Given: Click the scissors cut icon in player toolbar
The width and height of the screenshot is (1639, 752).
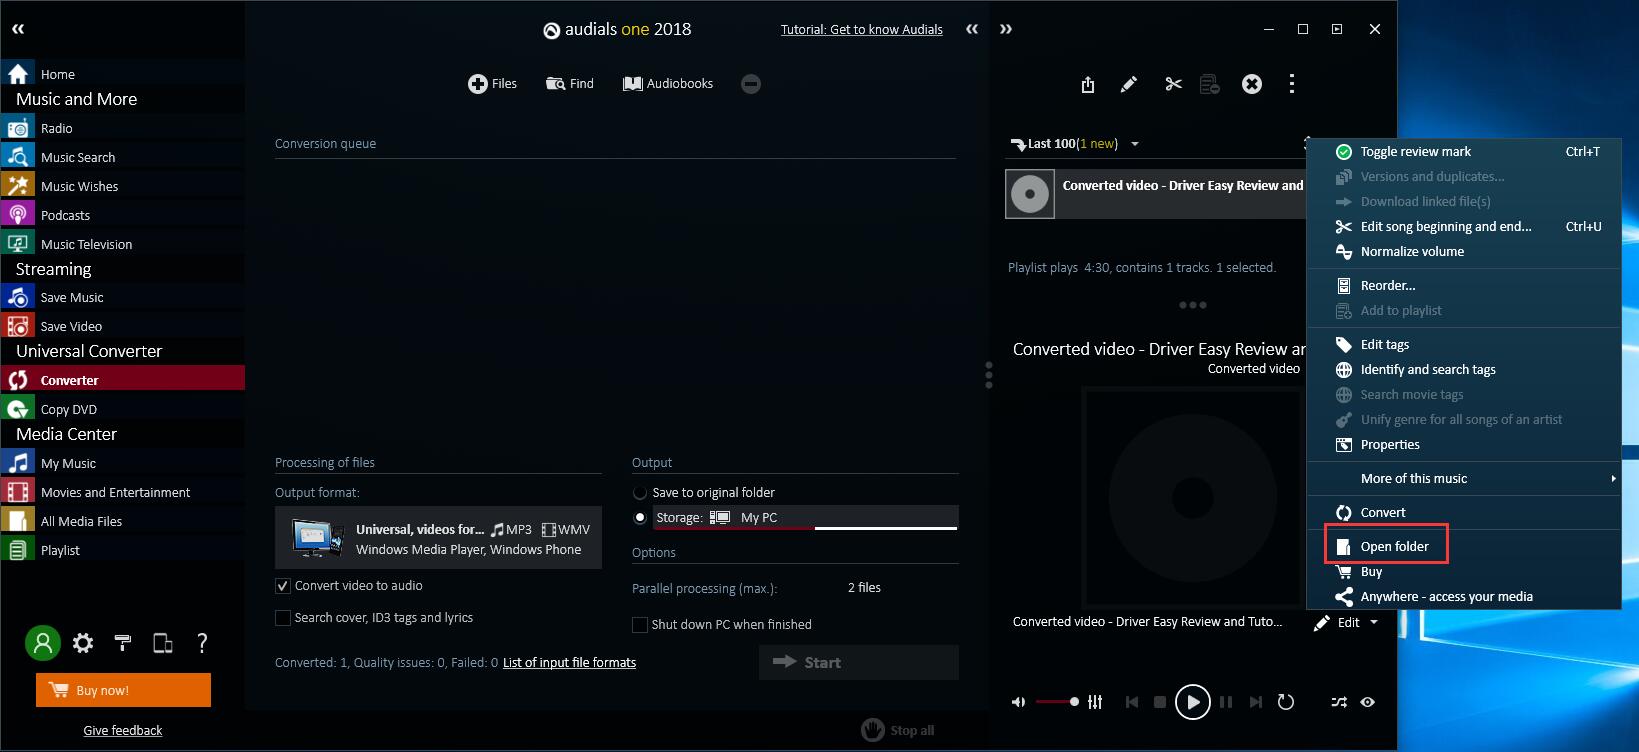Looking at the screenshot, I should 1173,84.
